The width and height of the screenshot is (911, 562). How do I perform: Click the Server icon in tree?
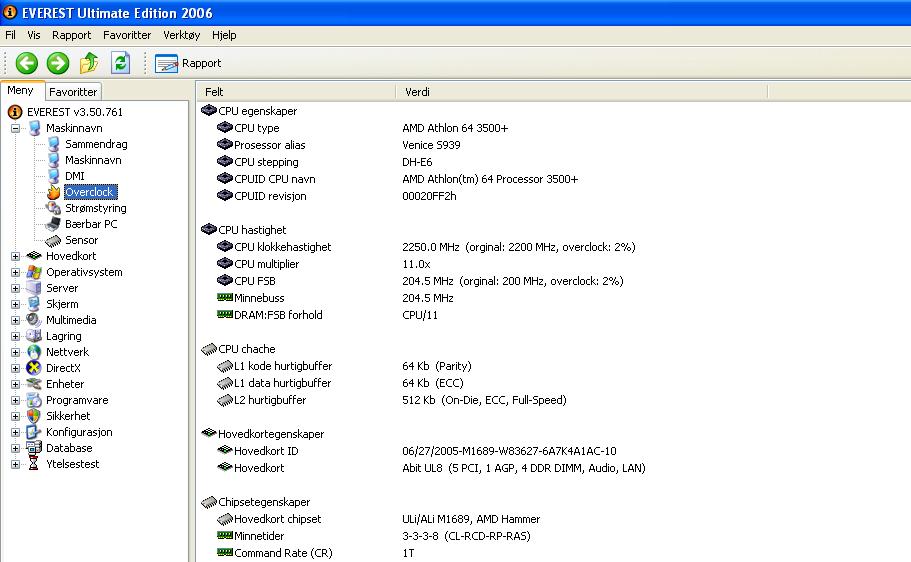click(x=34, y=288)
